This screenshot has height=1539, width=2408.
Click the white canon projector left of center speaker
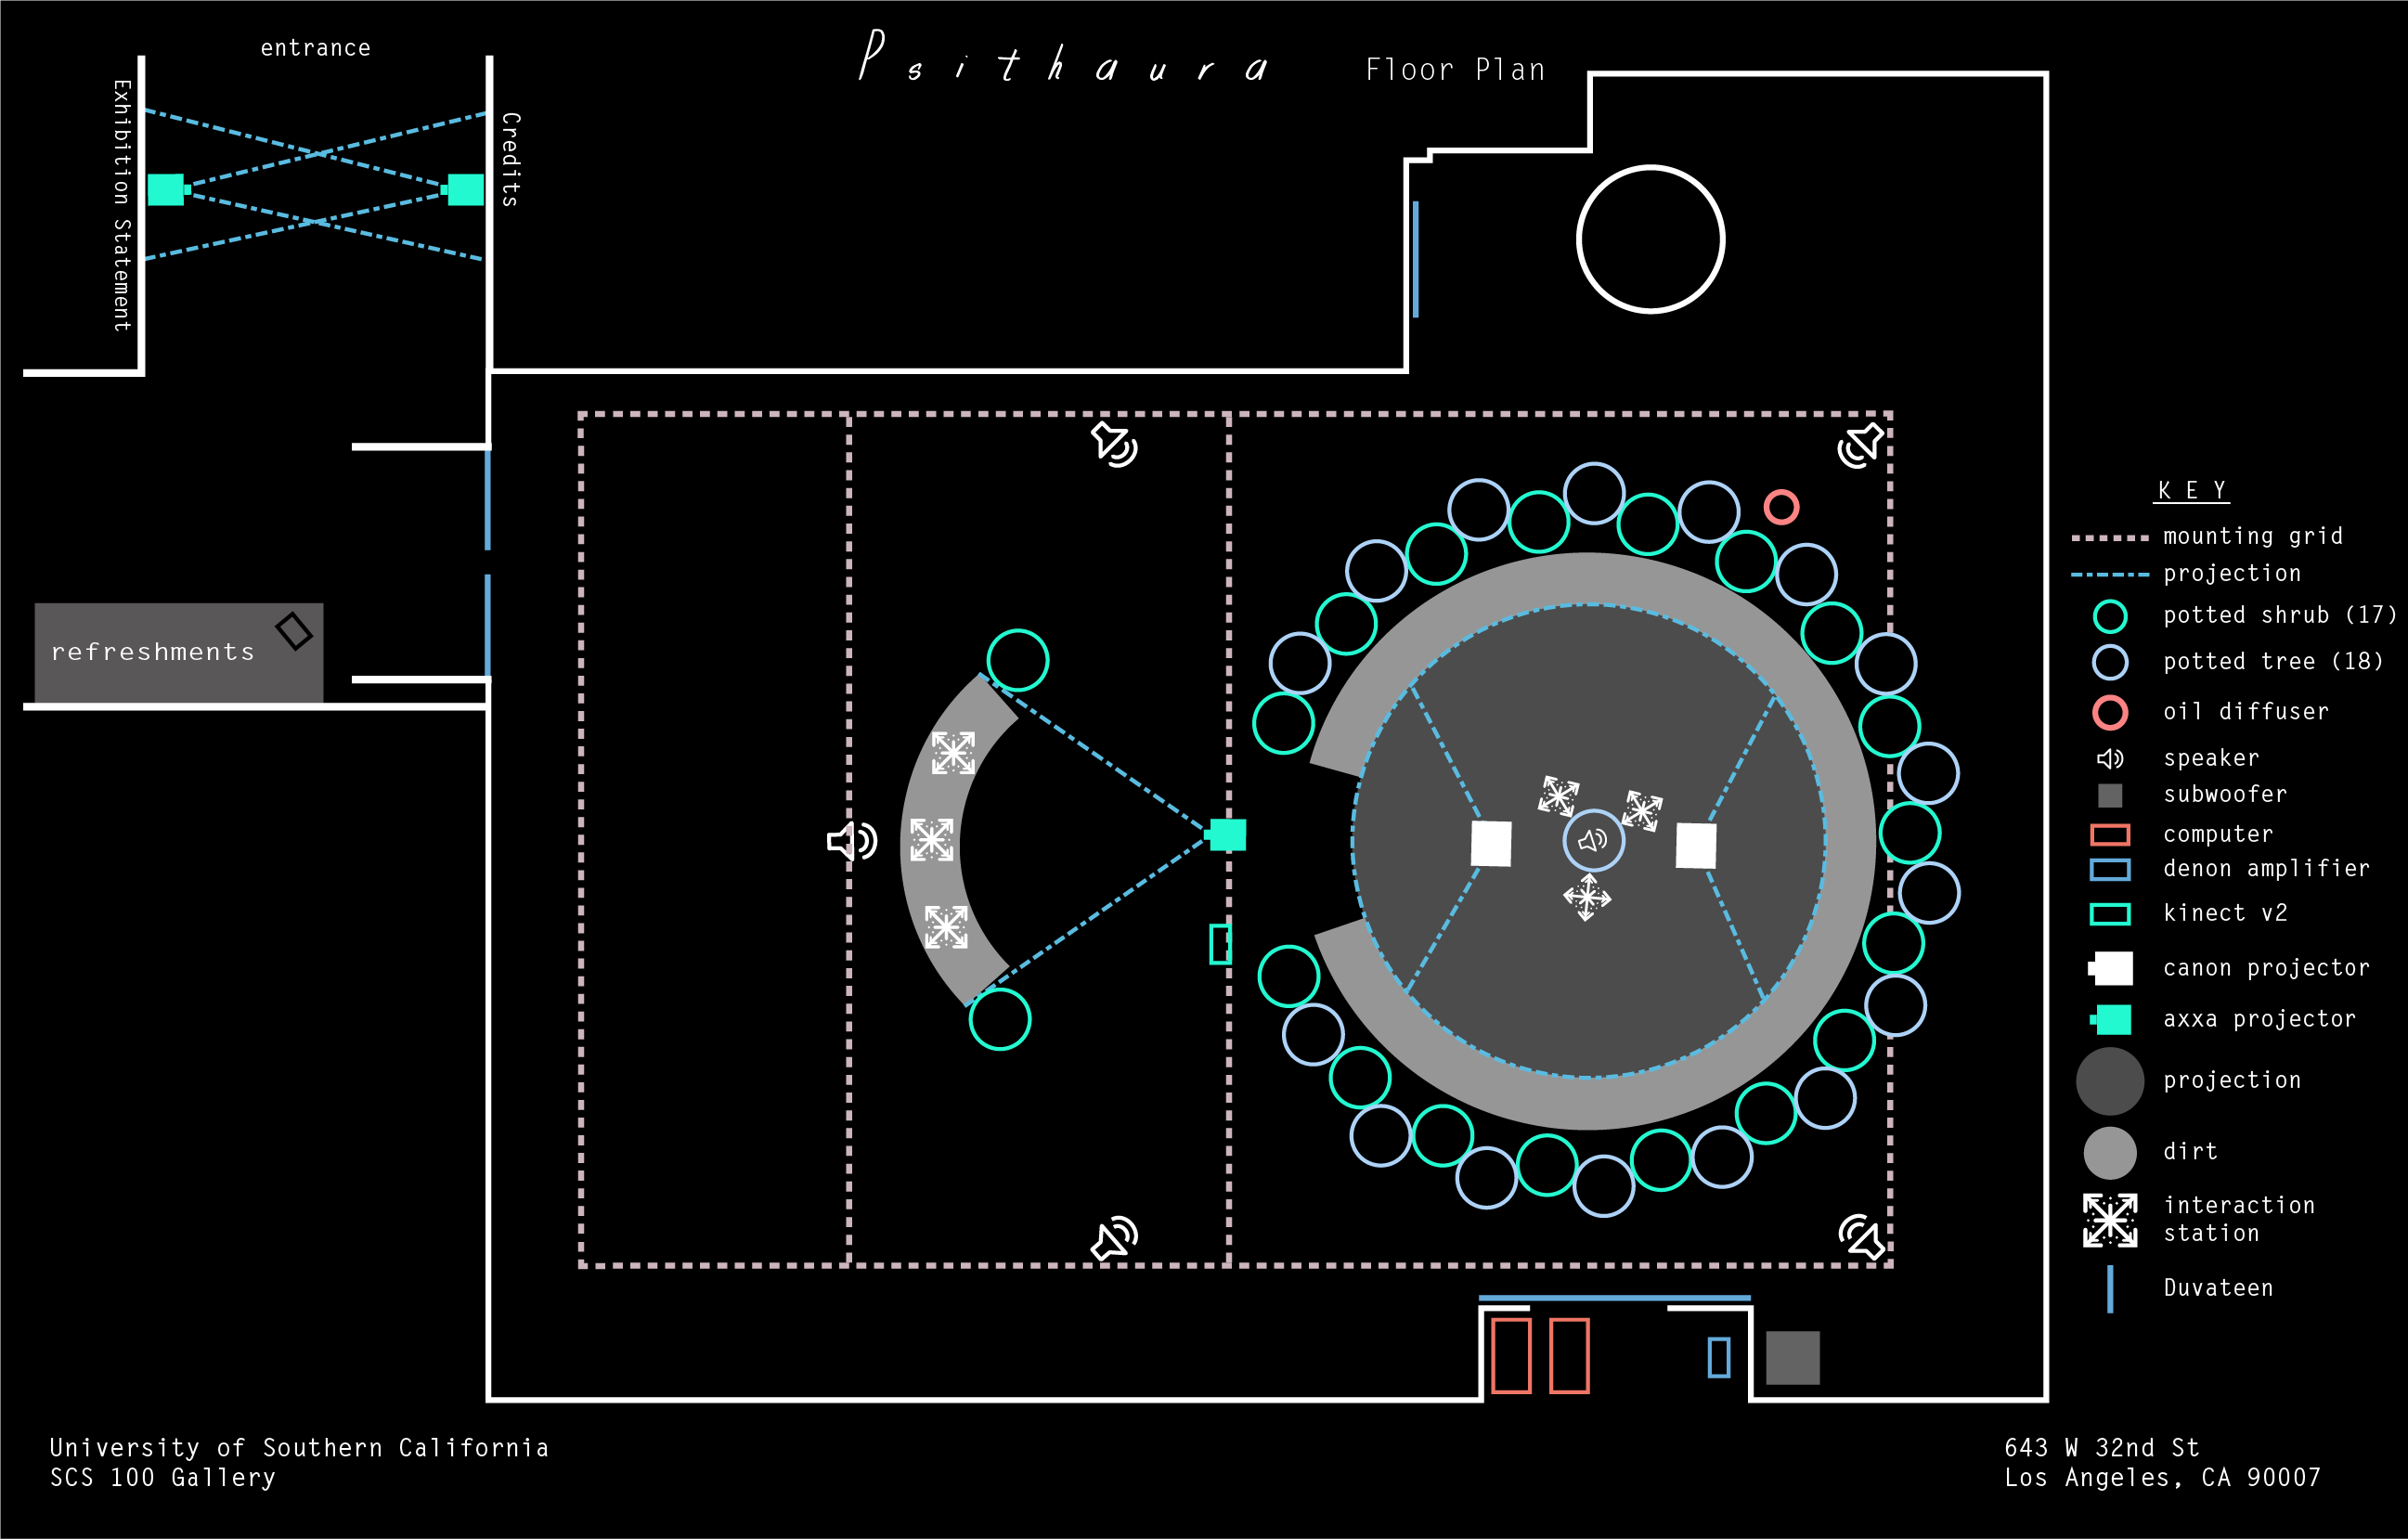1490,844
